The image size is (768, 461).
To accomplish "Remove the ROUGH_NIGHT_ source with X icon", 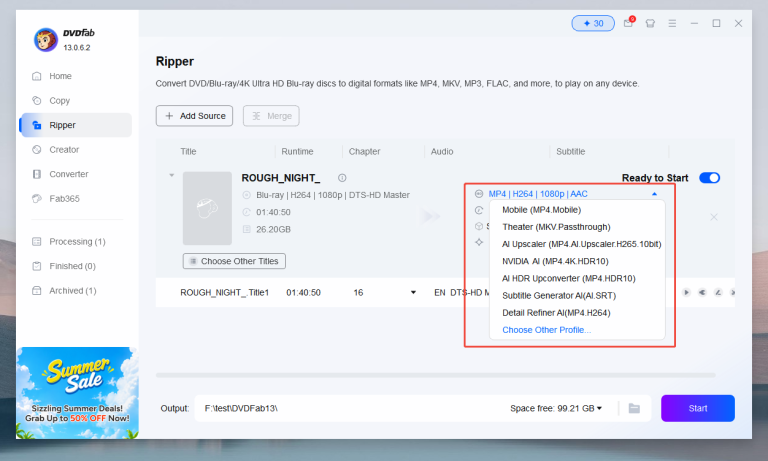I will click(x=714, y=217).
